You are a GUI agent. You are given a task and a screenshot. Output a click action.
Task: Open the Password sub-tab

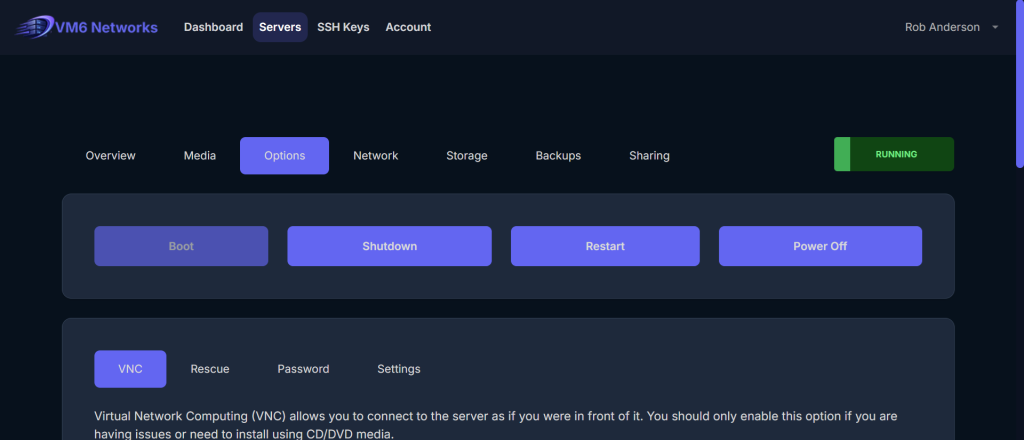pyautogui.click(x=303, y=369)
